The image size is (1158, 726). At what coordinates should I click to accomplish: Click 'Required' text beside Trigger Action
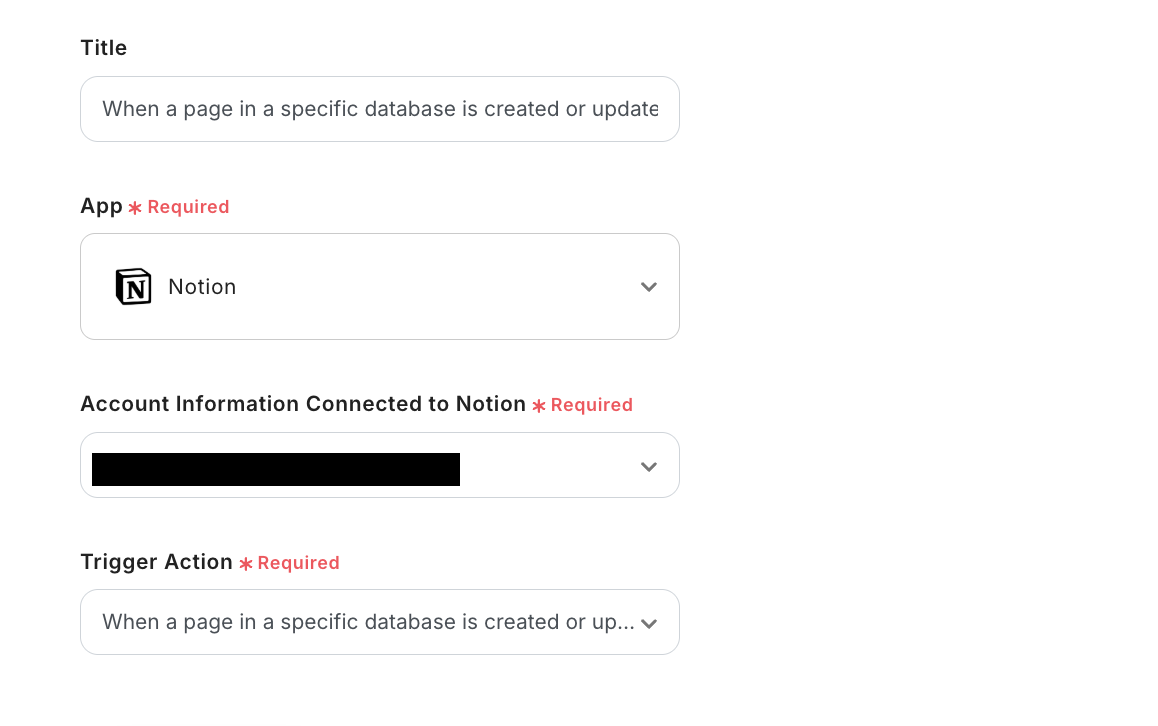(x=298, y=563)
